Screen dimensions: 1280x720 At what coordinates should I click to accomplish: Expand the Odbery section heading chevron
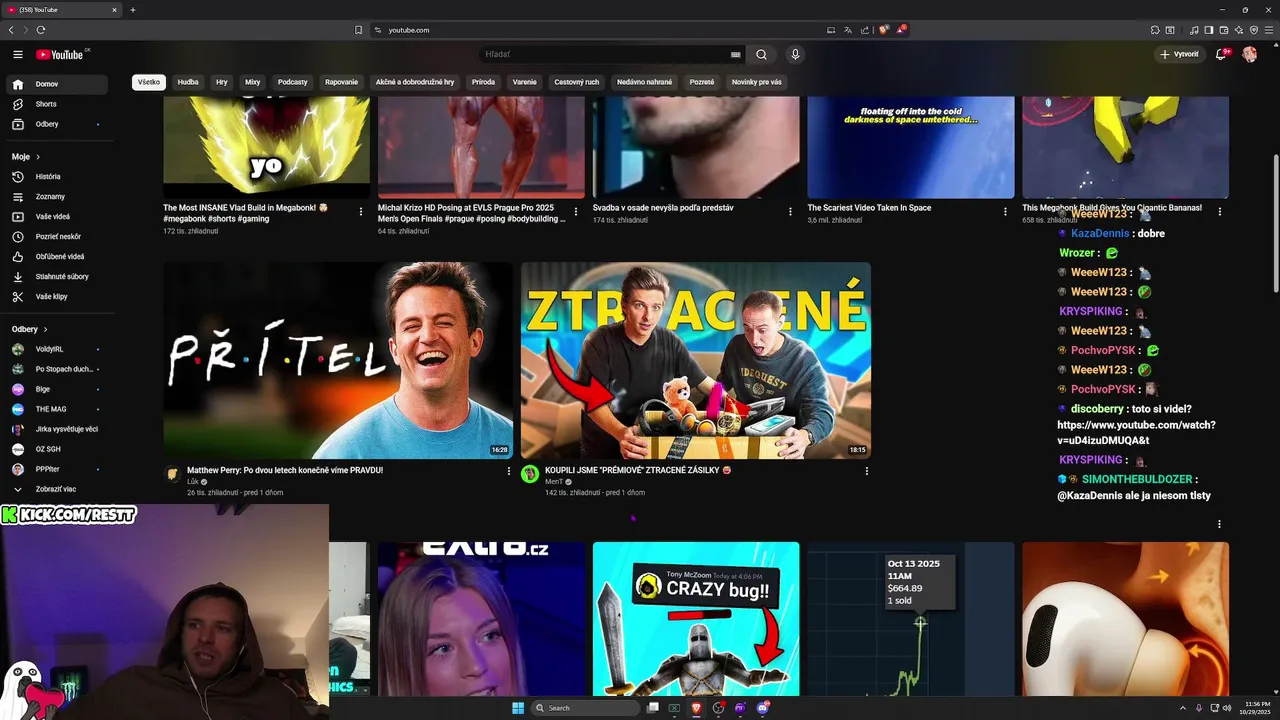pyautogui.click(x=45, y=329)
